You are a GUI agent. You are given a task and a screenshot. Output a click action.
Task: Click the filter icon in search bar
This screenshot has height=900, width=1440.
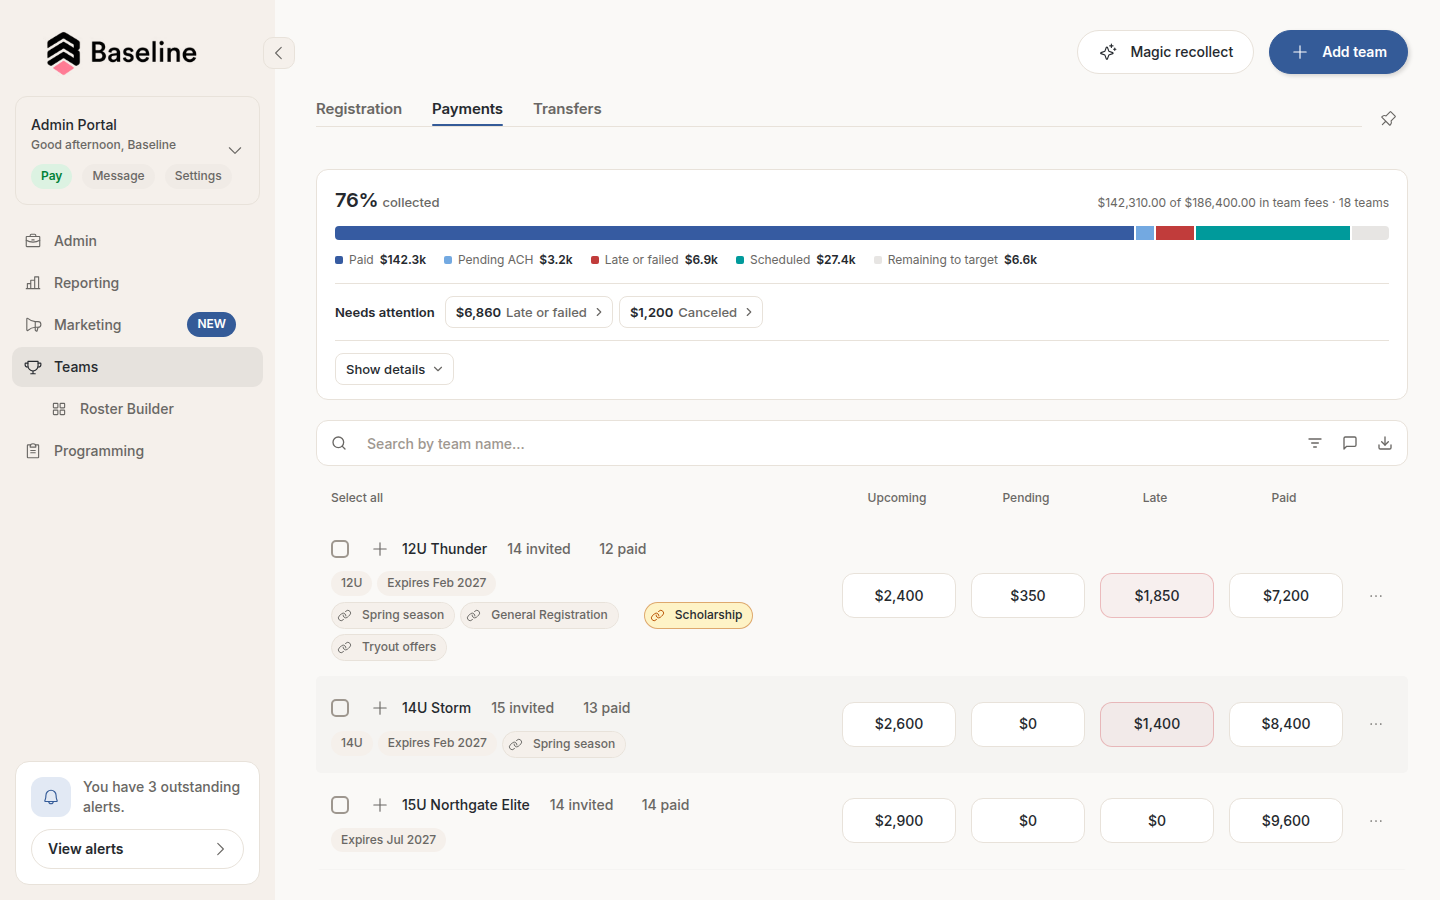tap(1315, 443)
